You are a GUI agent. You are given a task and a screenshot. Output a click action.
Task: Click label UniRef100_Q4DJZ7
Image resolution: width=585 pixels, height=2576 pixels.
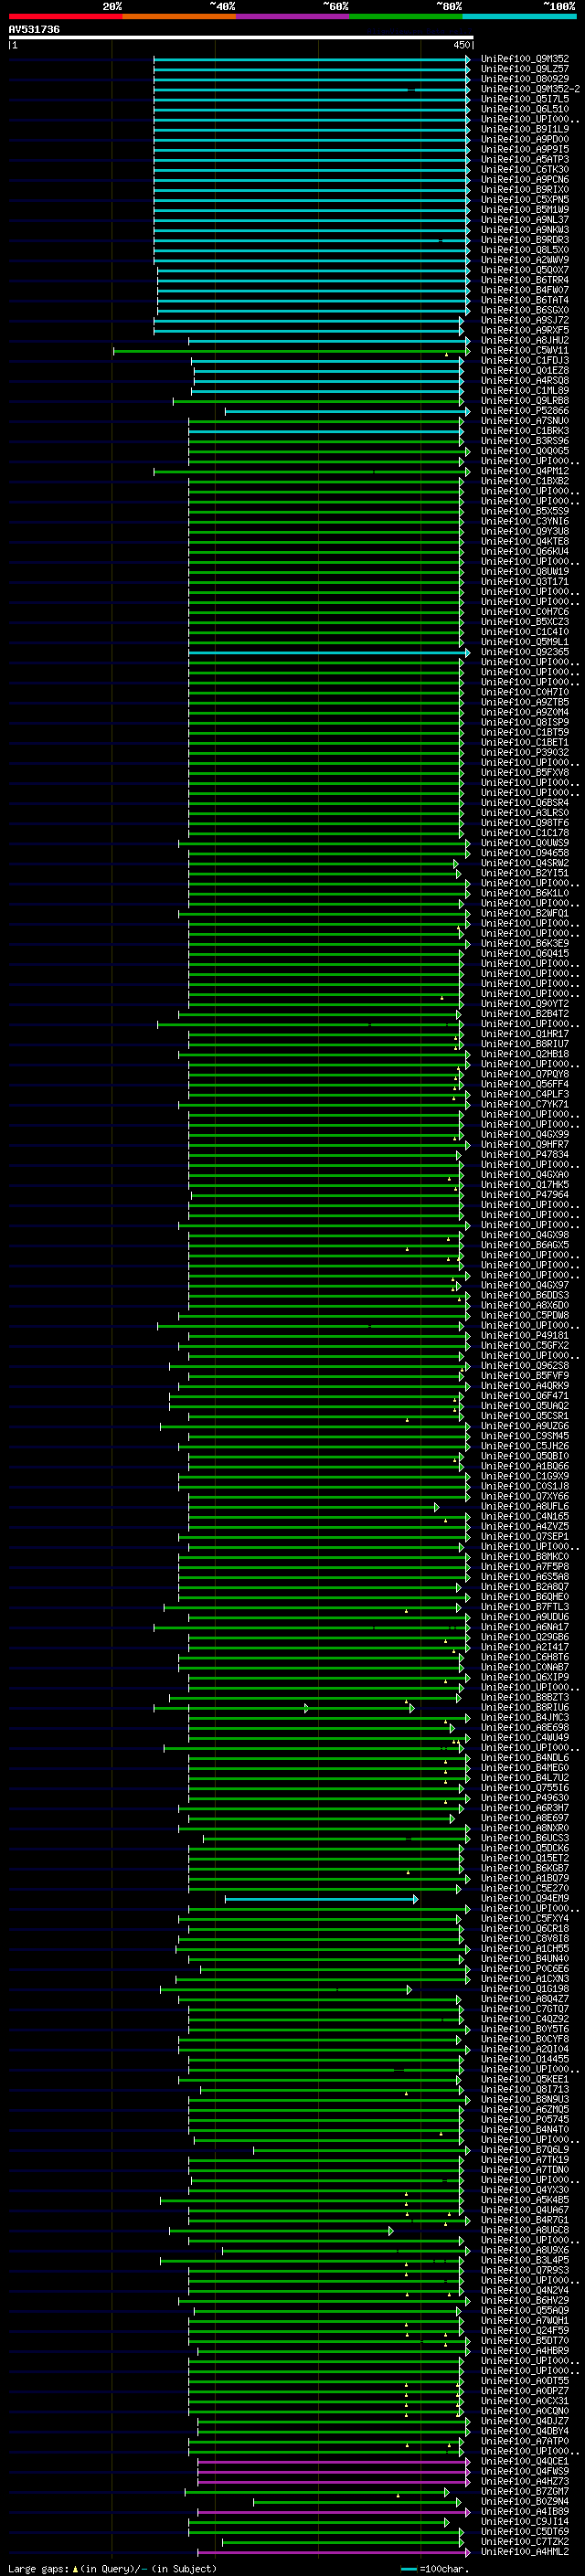[x=525, y=2421]
